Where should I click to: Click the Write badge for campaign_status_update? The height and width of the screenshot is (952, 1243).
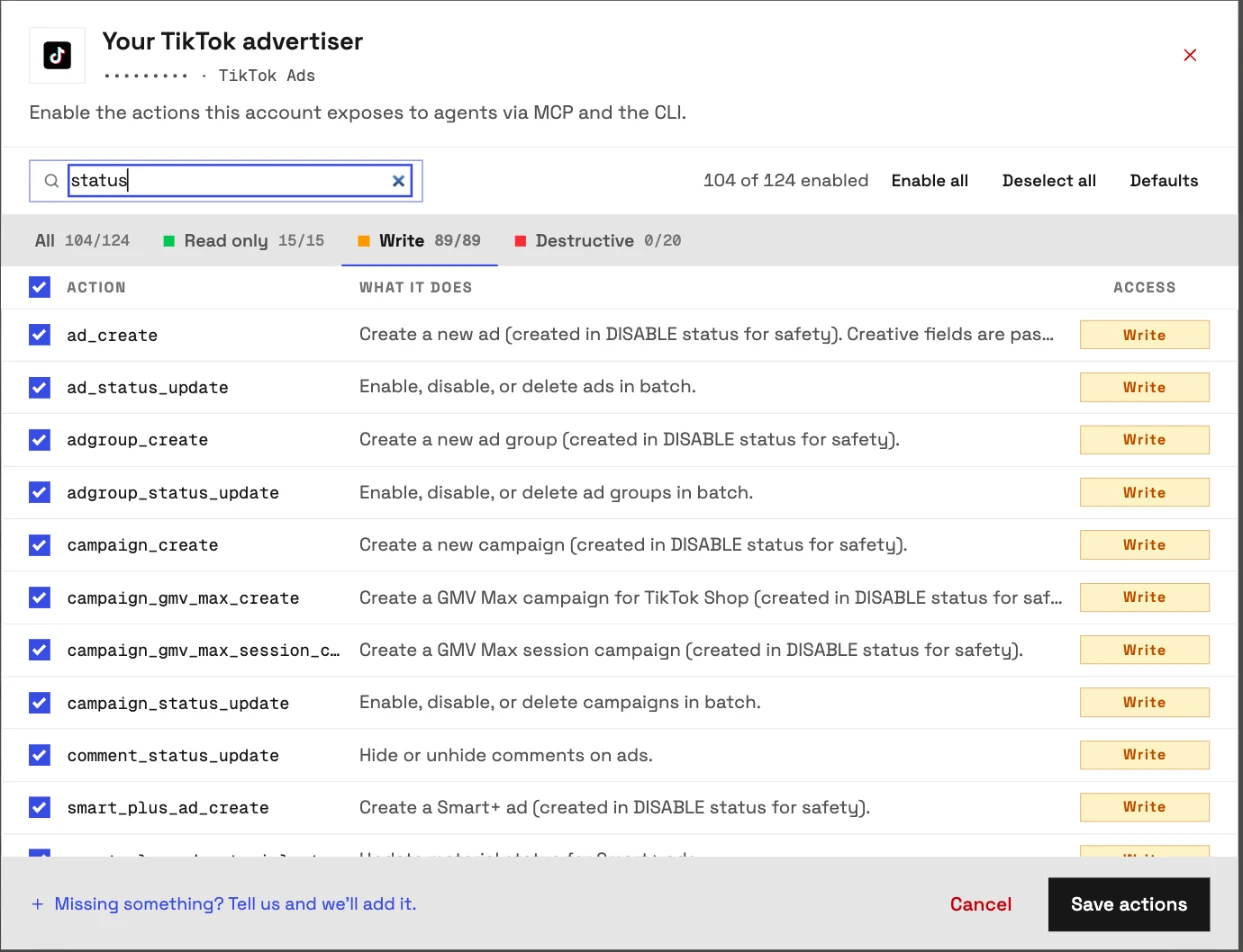pyautogui.click(x=1144, y=702)
